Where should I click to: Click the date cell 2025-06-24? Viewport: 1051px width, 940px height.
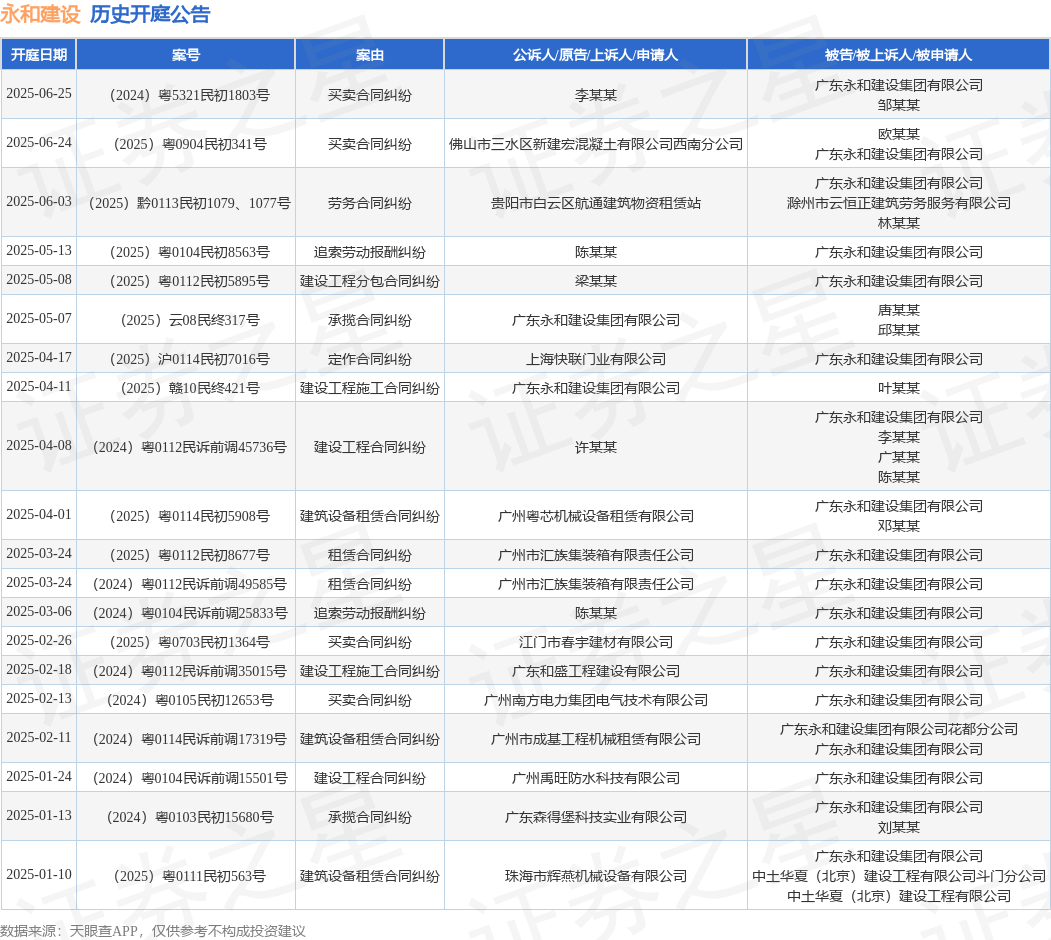pyautogui.click(x=39, y=143)
